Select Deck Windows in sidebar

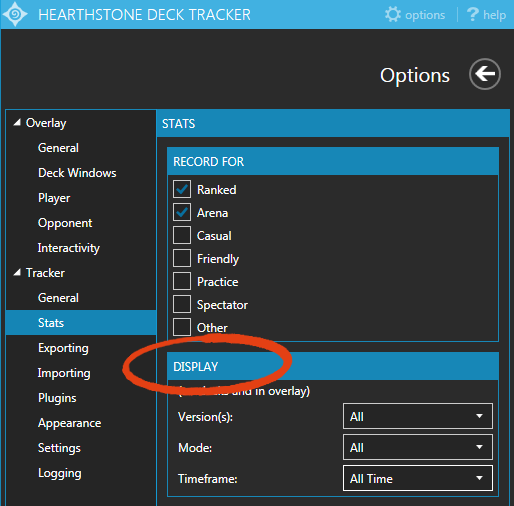pyautogui.click(x=77, y=173)
